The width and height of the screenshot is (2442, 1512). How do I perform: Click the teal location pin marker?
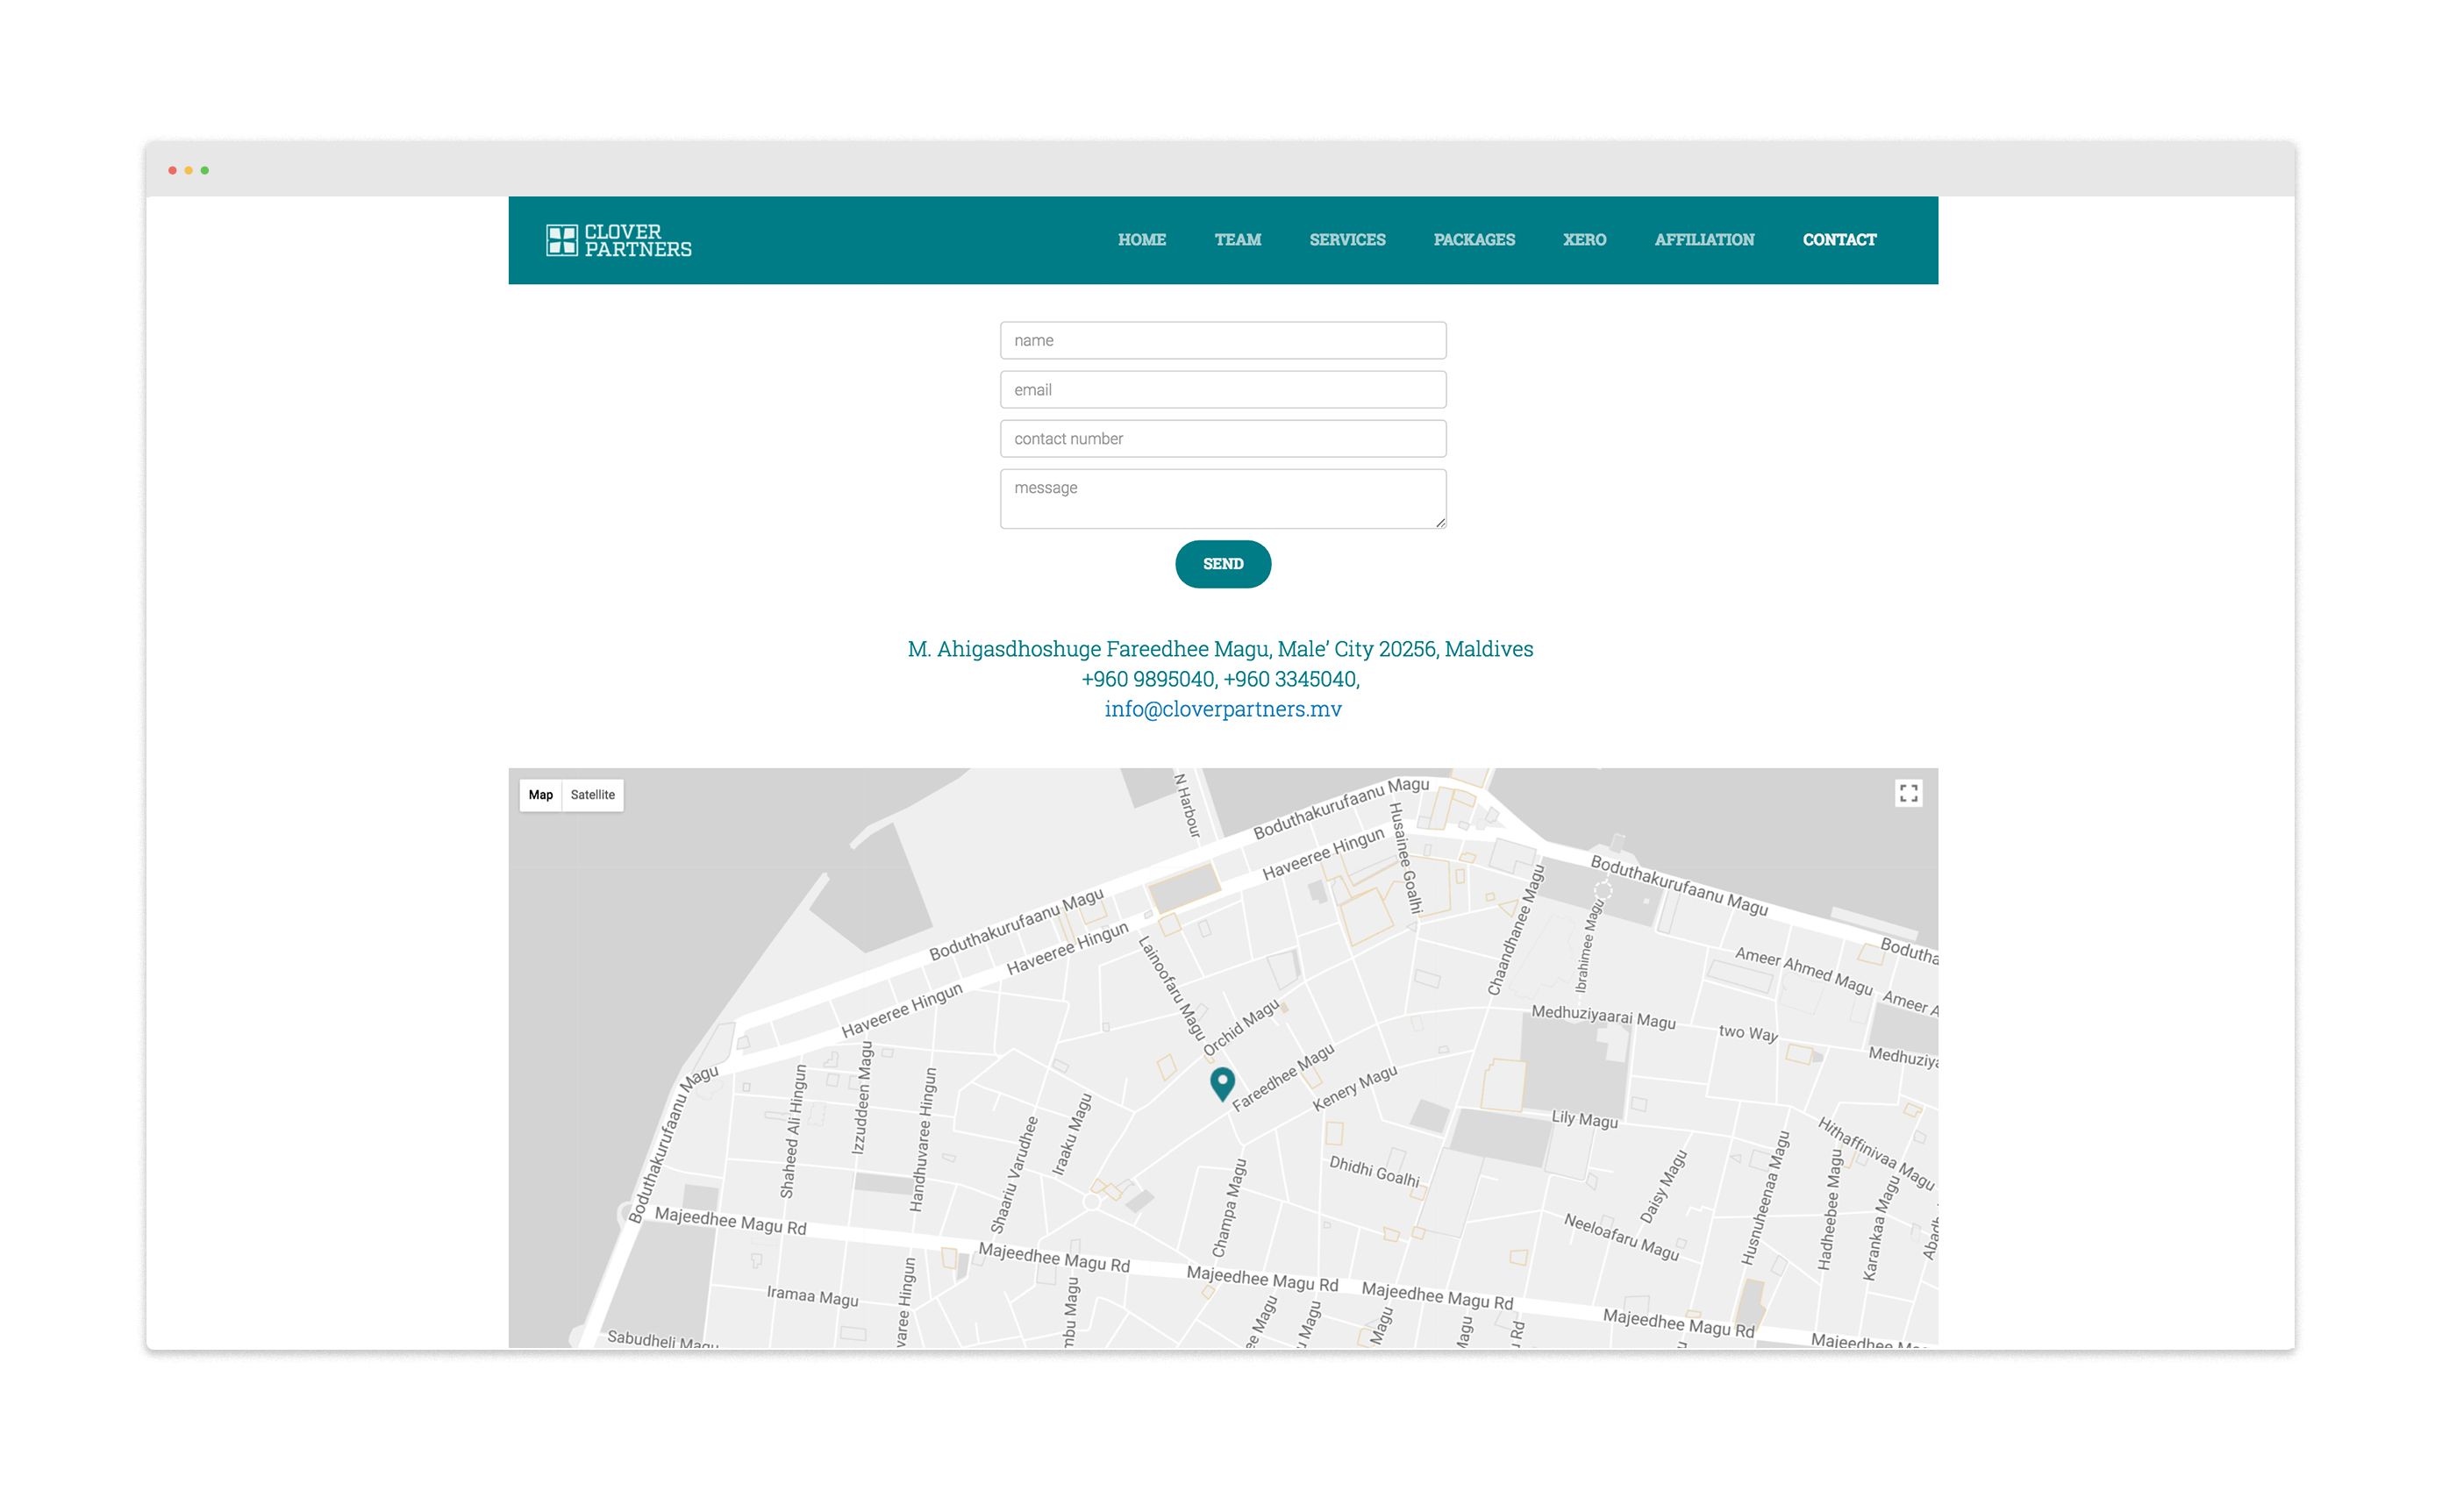coord(1221,1082)
